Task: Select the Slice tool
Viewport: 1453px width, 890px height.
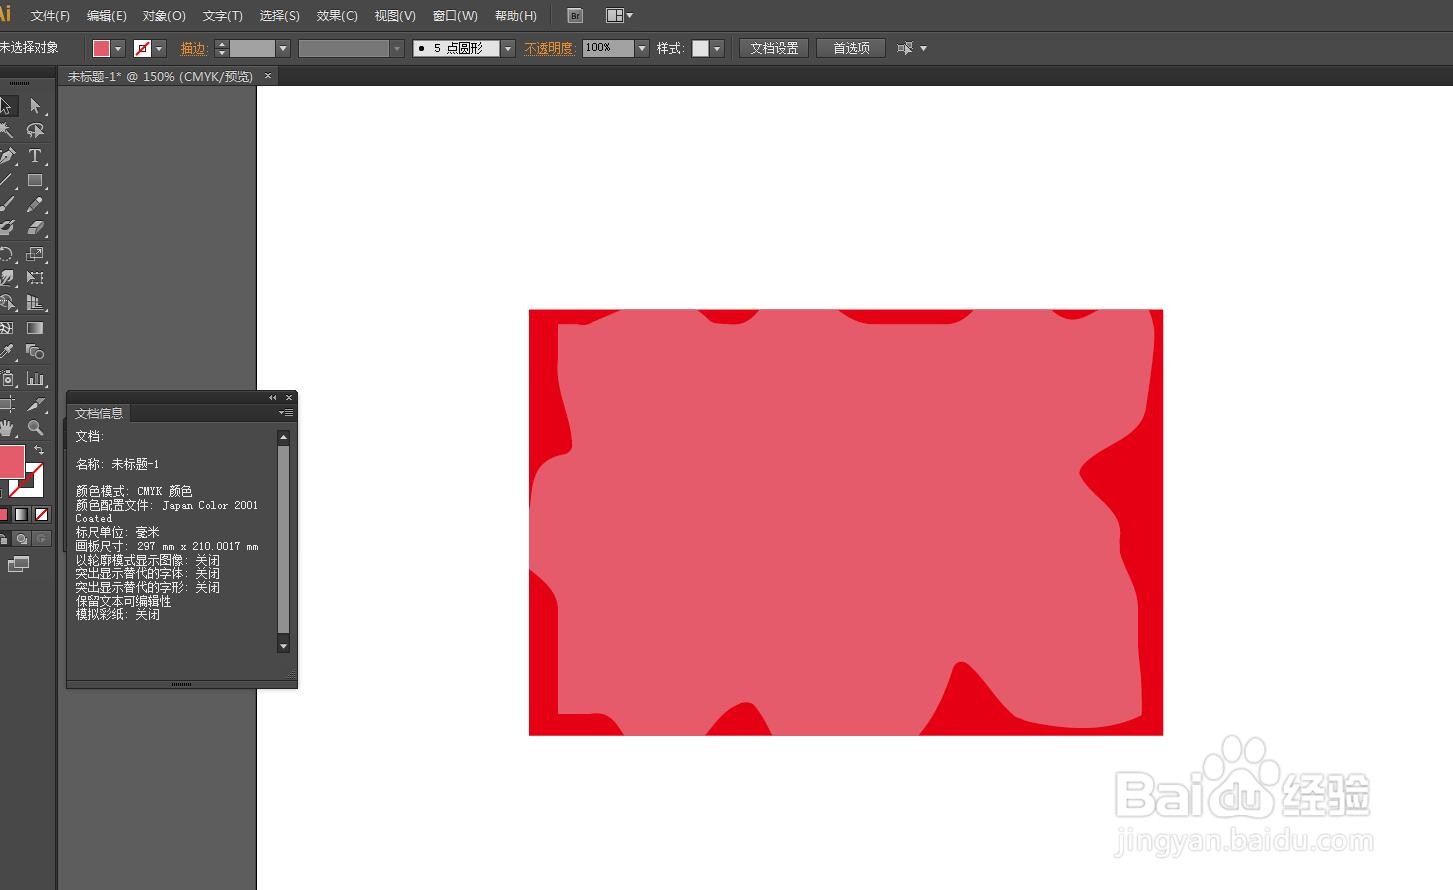Action: 35,404
